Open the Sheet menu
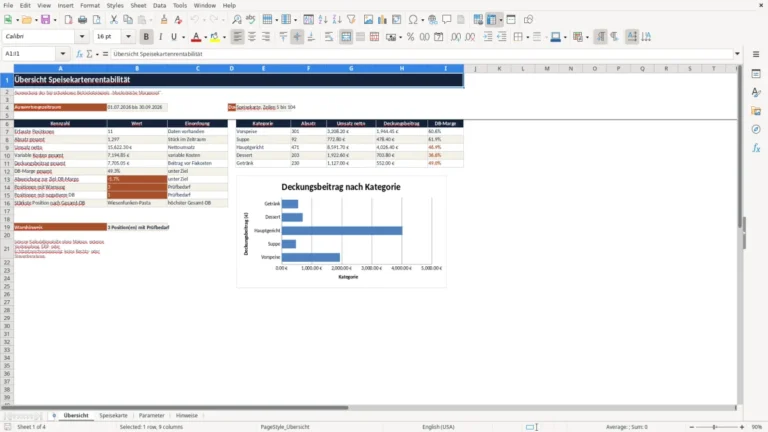 click(x=138, y=5)
